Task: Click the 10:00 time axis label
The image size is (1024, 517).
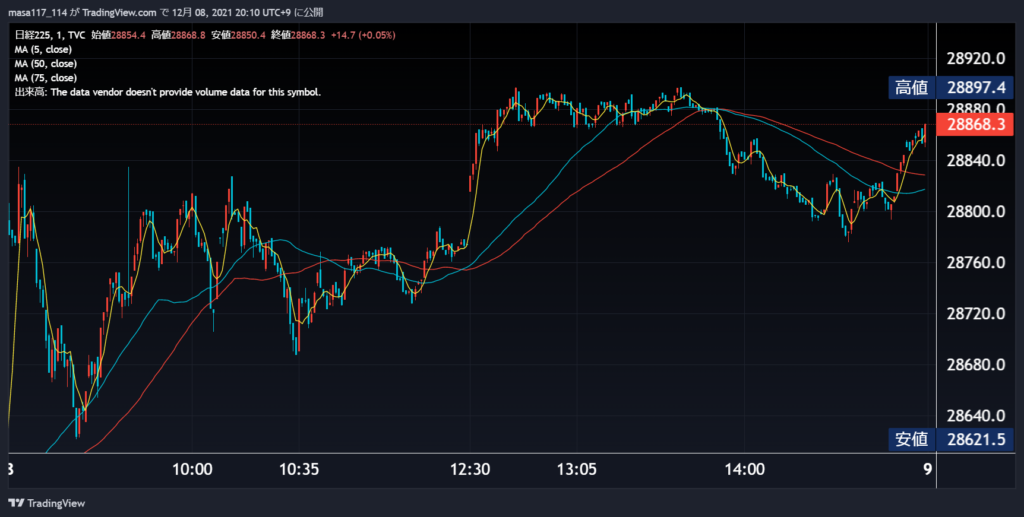Action: [x=192, y=469]
